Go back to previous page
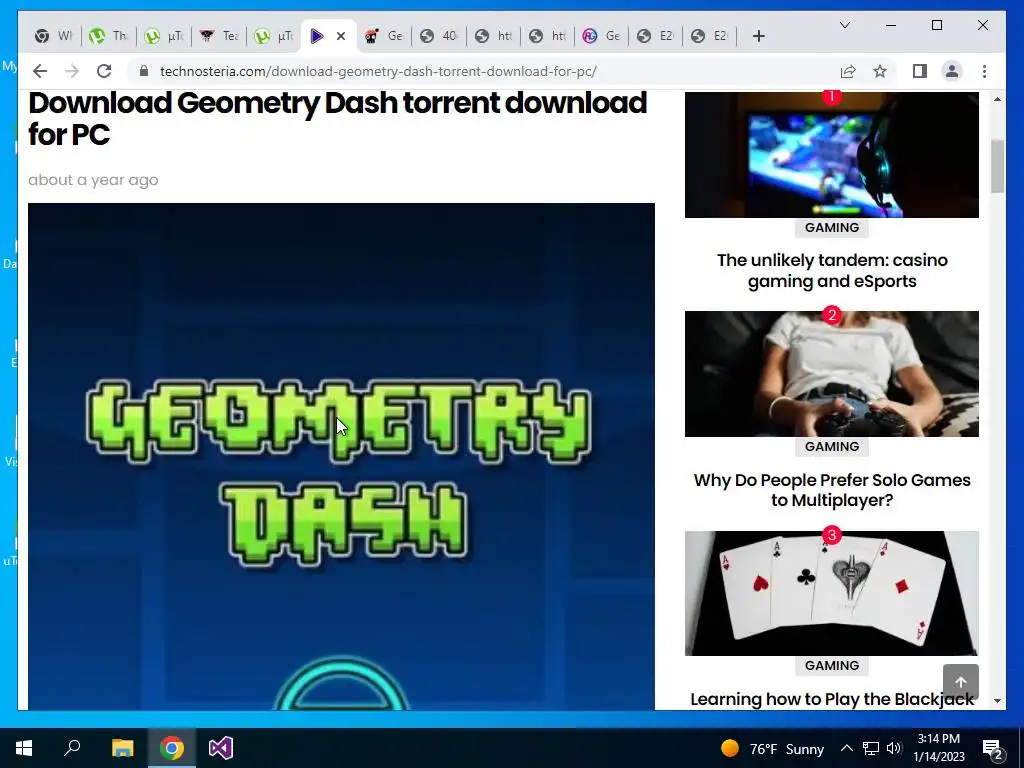 tap(40, 71)
